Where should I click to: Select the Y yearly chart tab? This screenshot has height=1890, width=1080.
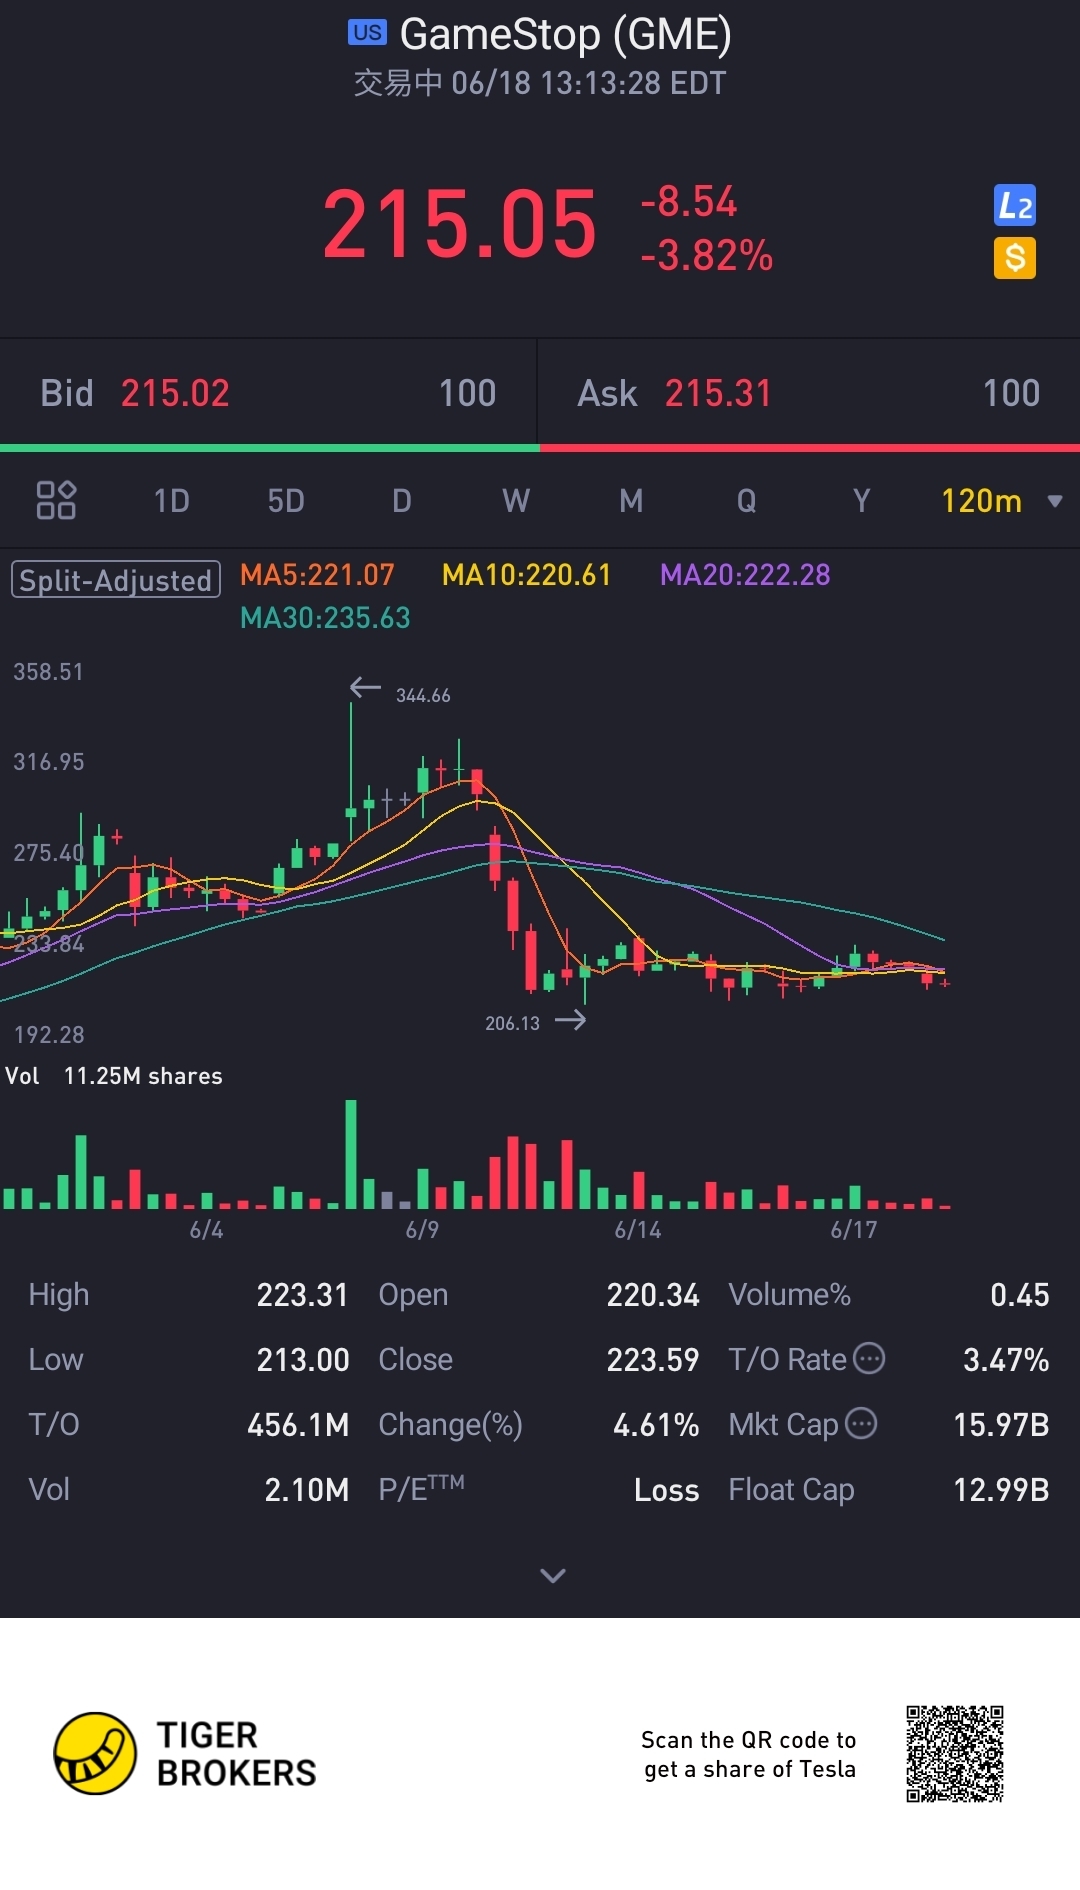pos(861,500)
